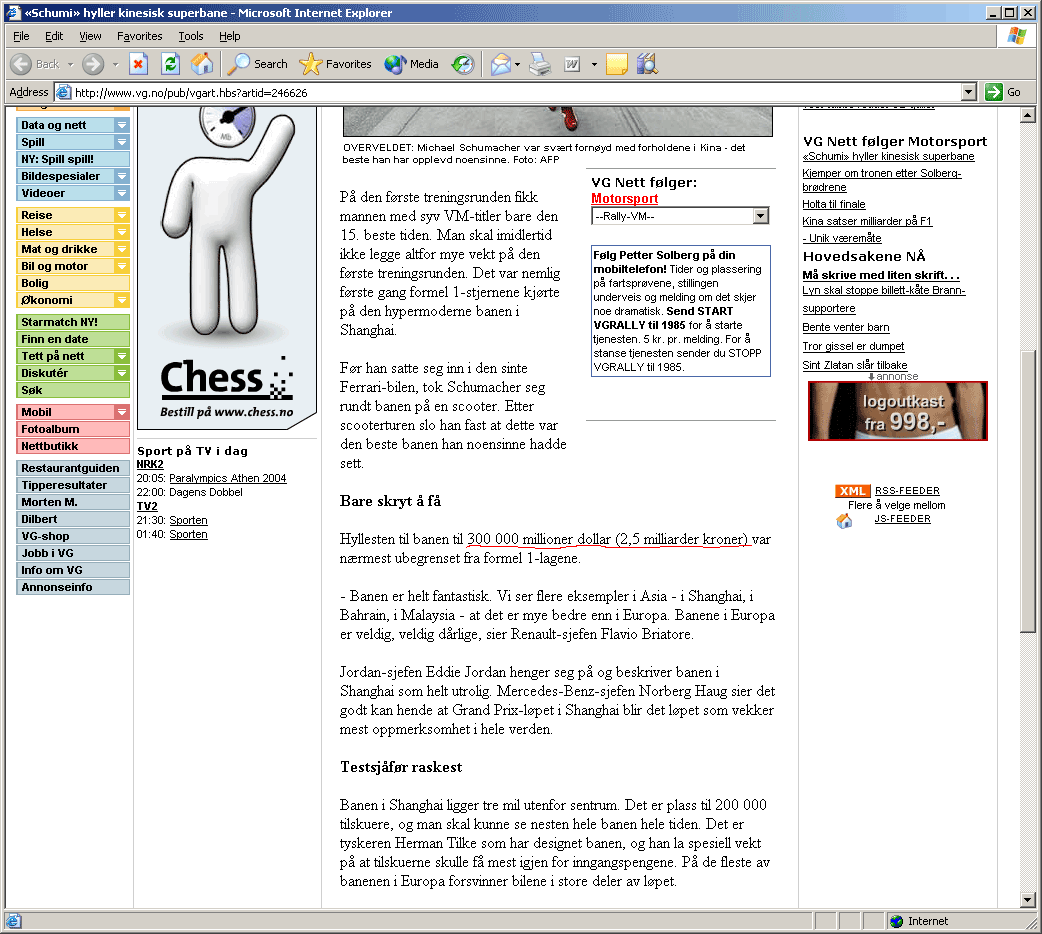This screenshot has width=1042, height=934.
Task: Click the Edit with Word icon
Action: coord(572,64)
